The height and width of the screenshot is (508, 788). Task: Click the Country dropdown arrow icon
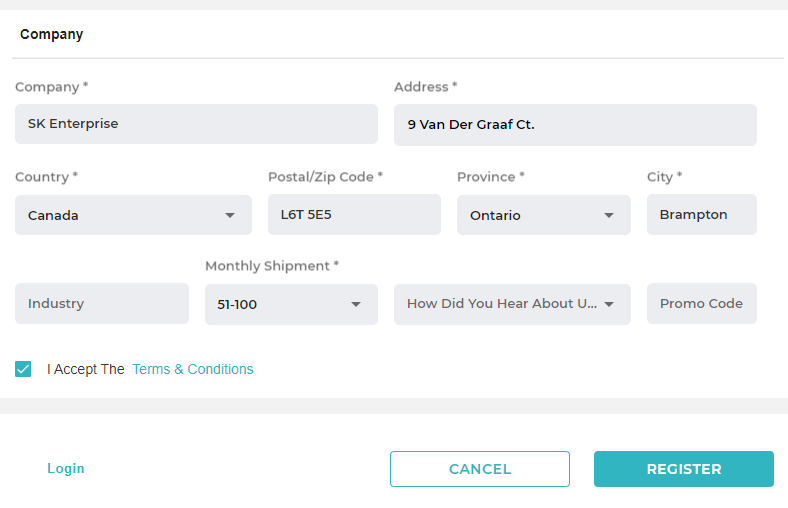coord(230,215)
